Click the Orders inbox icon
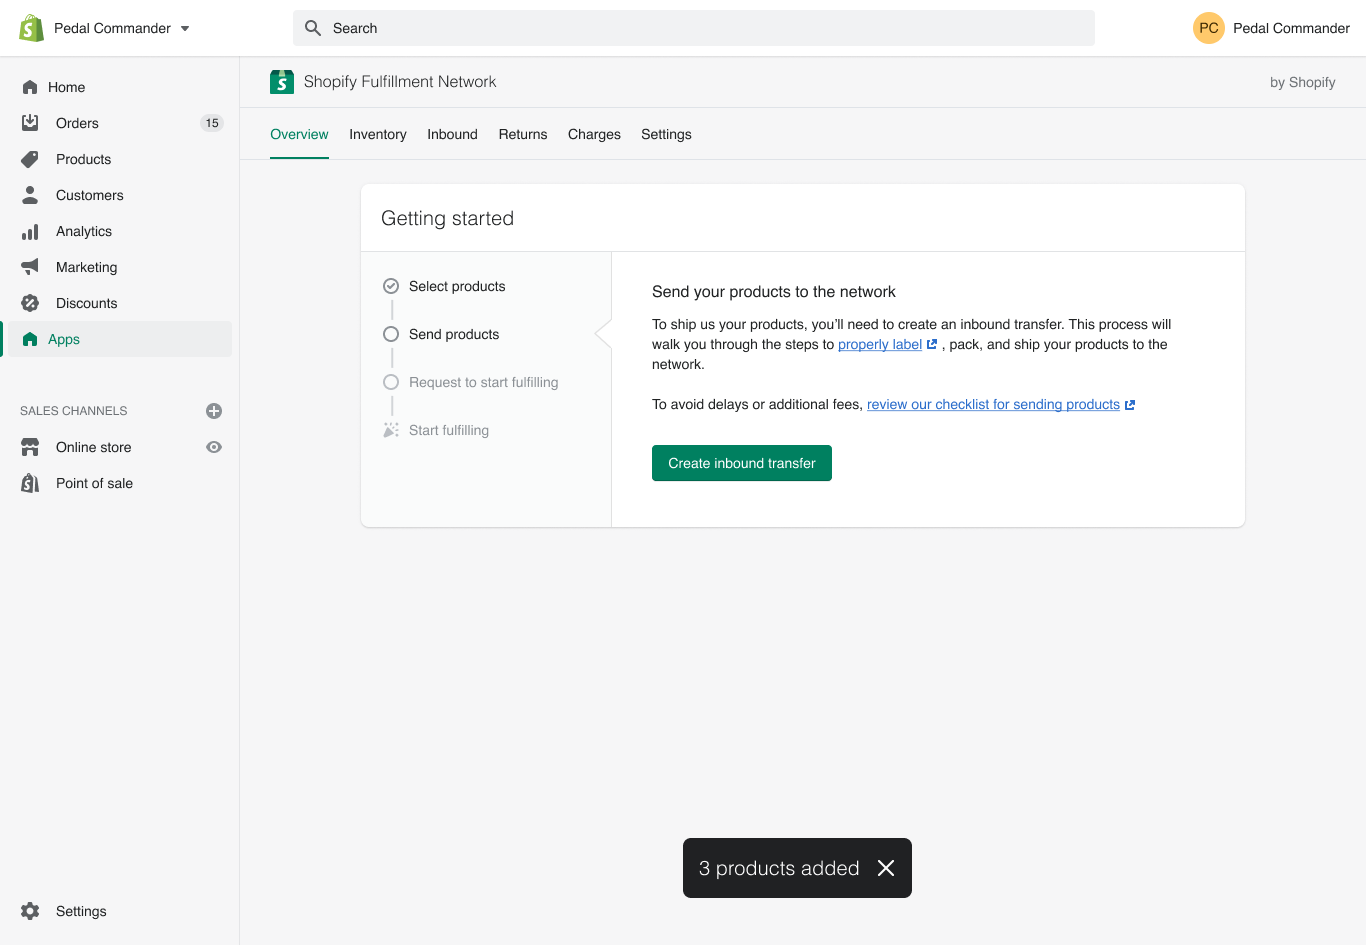Viewport: 1366px width, 945px height. tap(30, 123)
